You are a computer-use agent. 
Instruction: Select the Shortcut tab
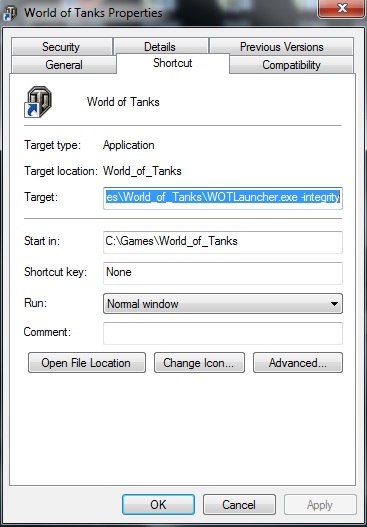(x=173, y=63)
